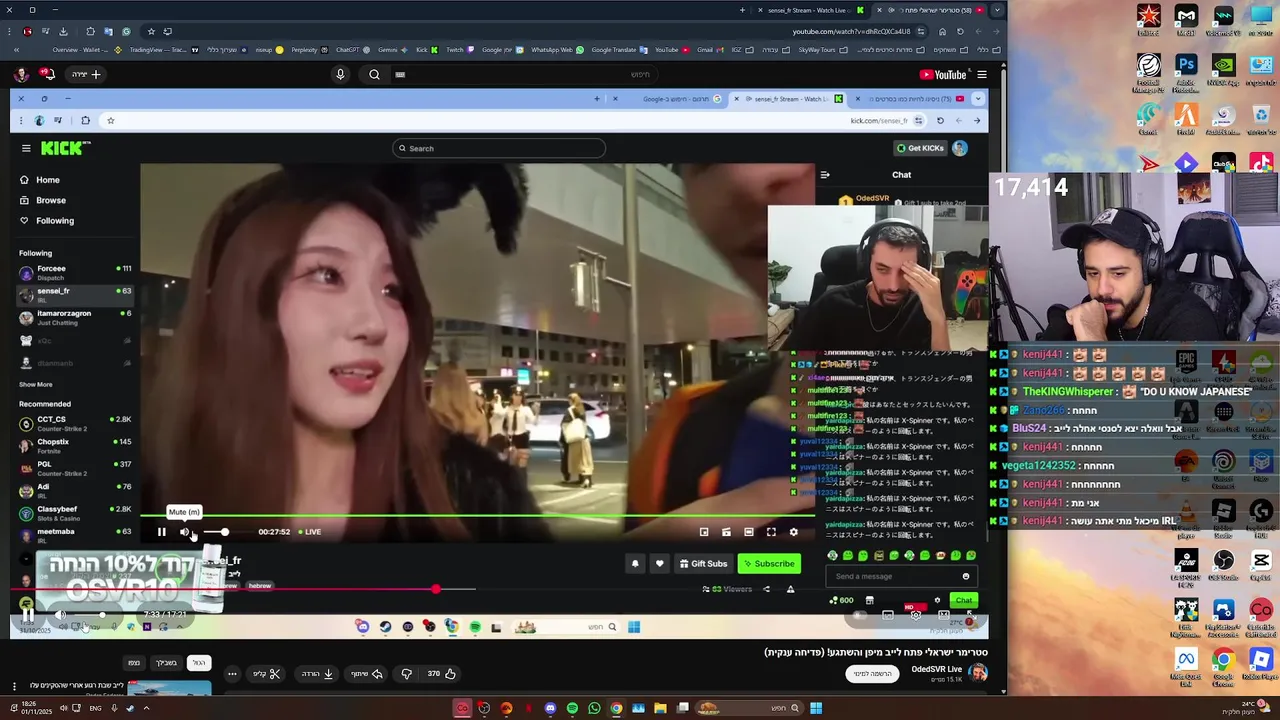Open Kick hamburger menu
The image size is (1280, 720).
click(26, 148)
